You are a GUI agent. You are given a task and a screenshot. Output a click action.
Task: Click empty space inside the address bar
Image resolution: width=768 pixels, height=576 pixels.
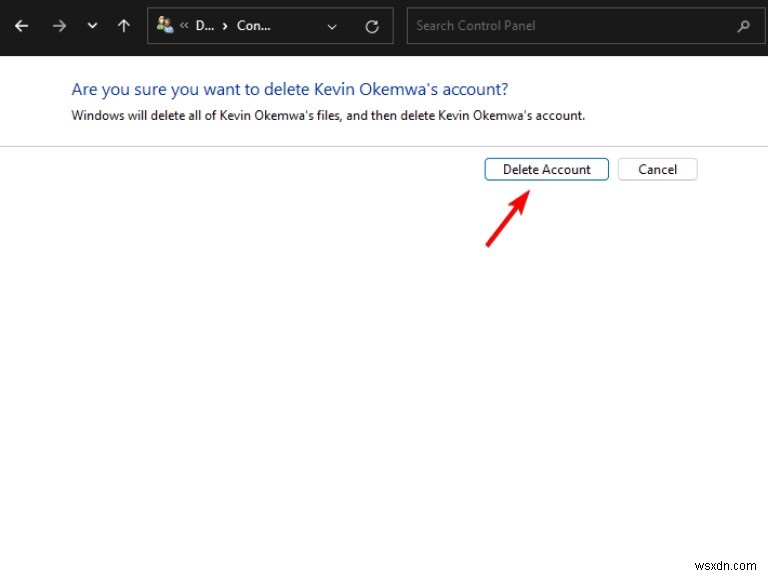[x=300, y=26]
